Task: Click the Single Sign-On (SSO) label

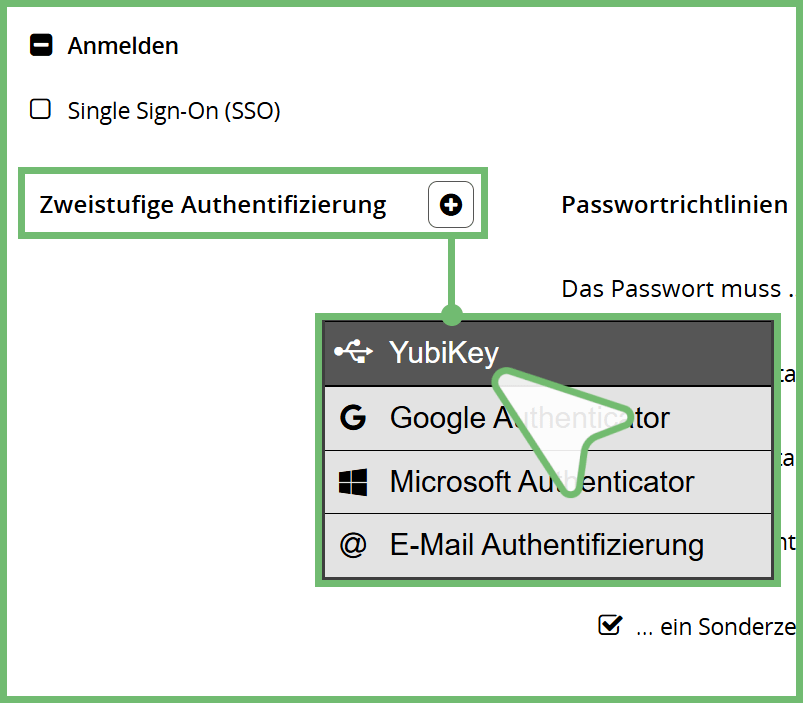Action: click(x=173, y=110)
